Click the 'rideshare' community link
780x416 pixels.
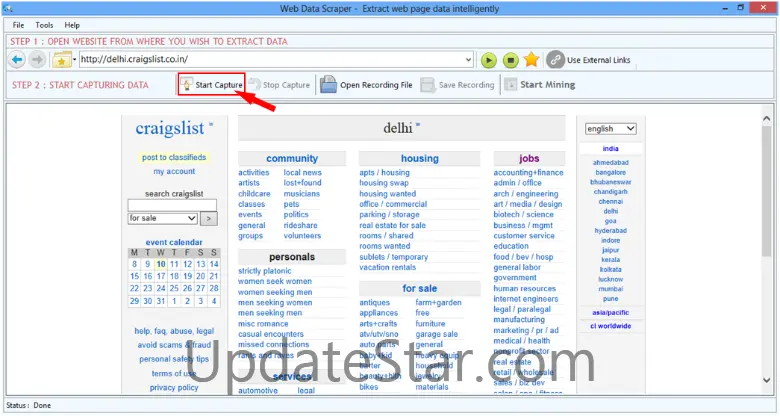point(300,225)
